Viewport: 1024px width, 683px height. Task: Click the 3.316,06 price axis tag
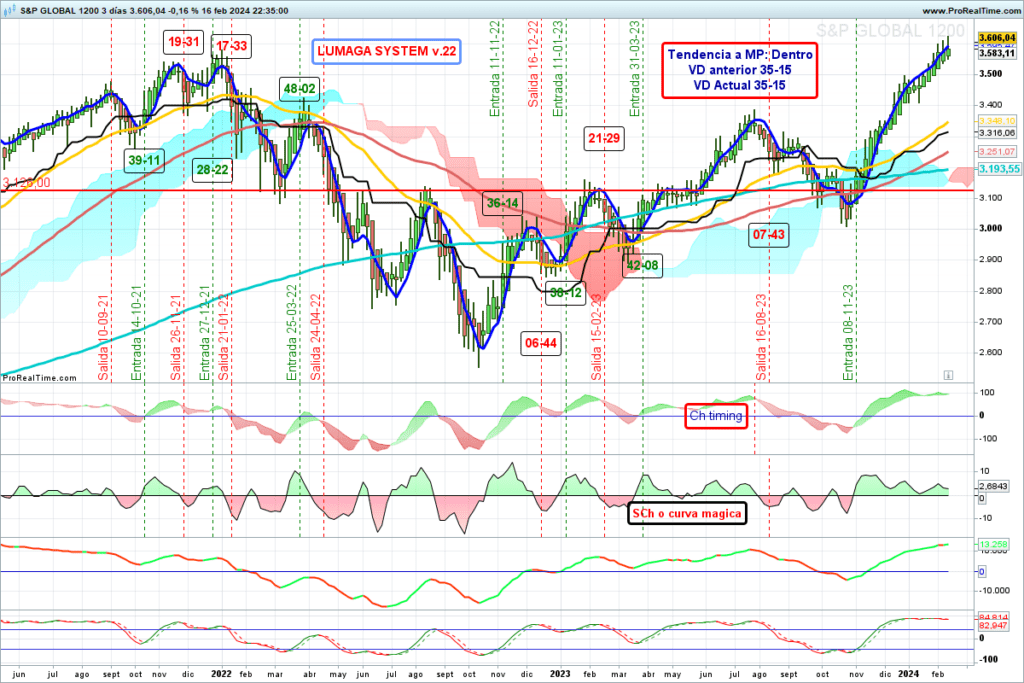(997, 133)
